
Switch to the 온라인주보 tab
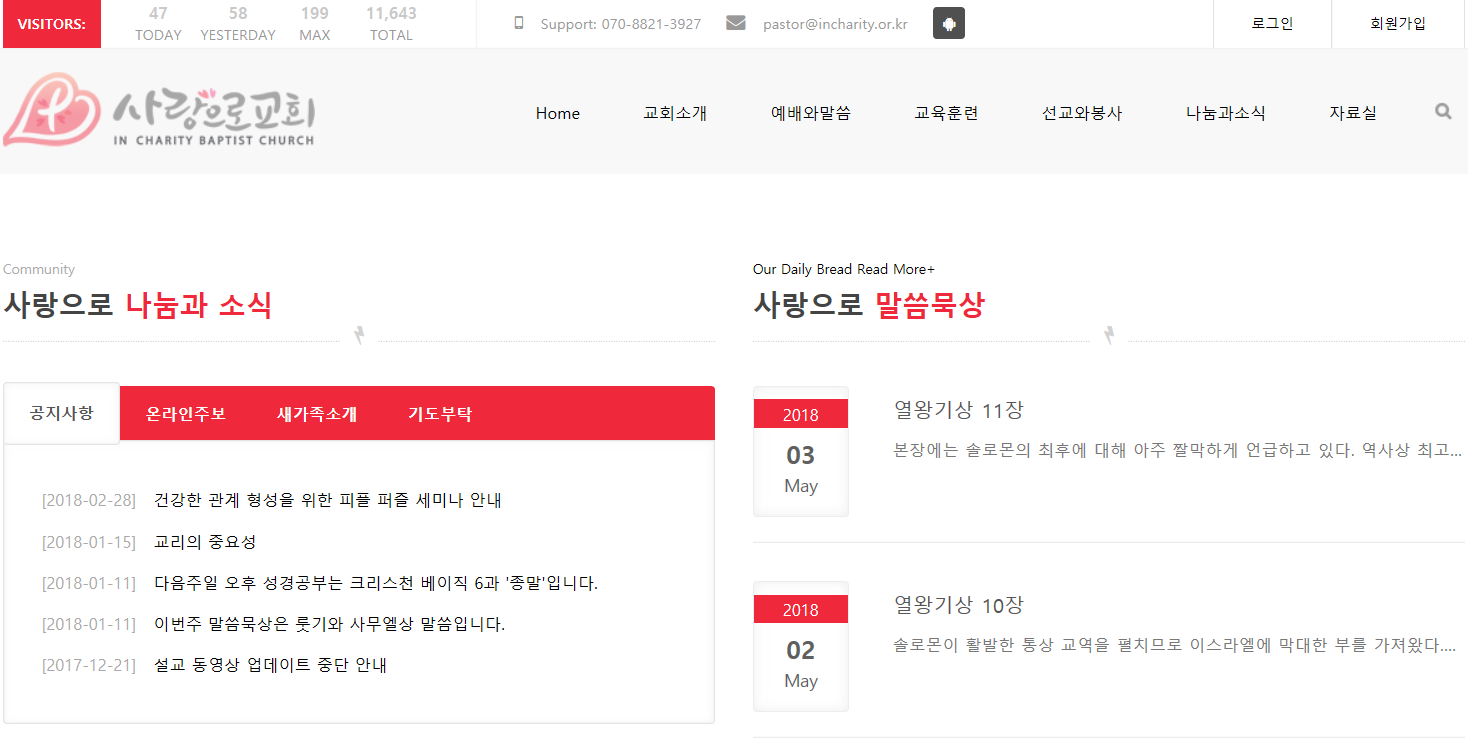click(x=186, y=413)
